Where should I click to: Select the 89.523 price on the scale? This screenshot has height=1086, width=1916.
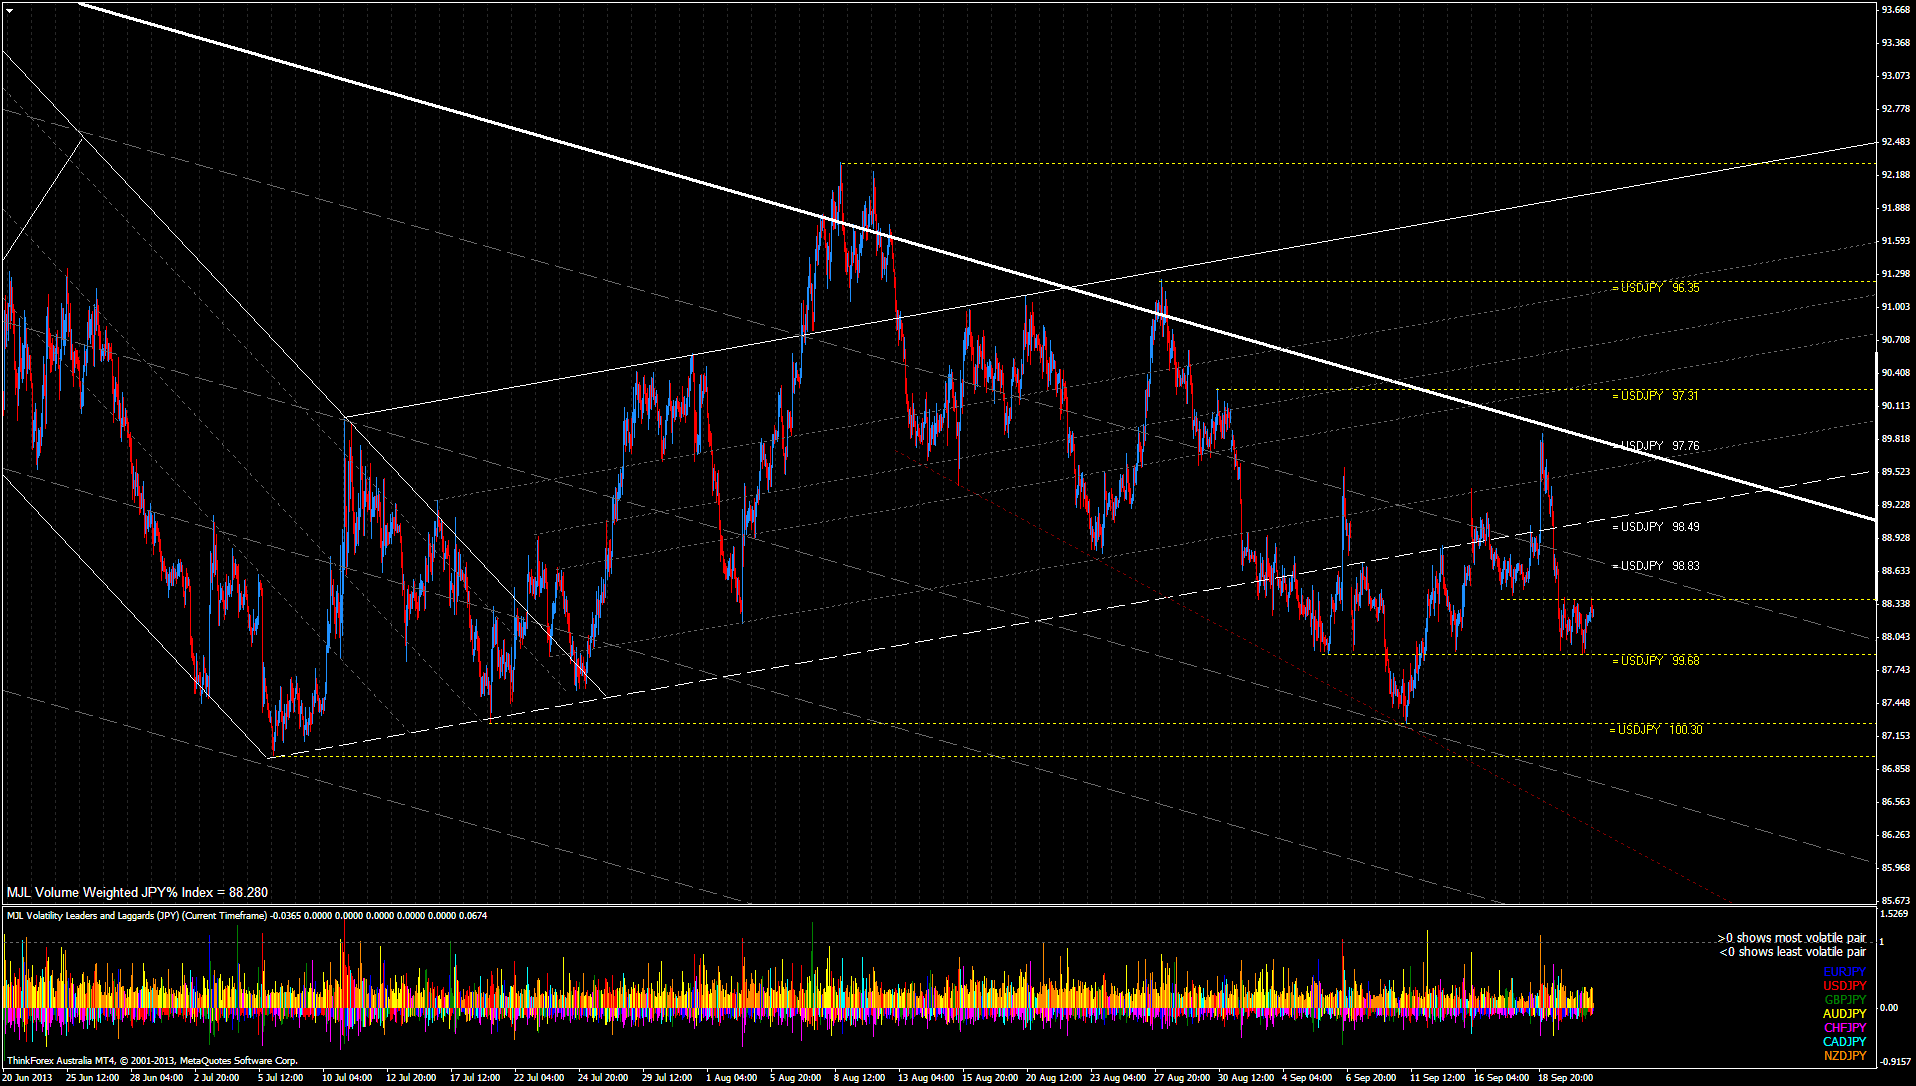1896,472
